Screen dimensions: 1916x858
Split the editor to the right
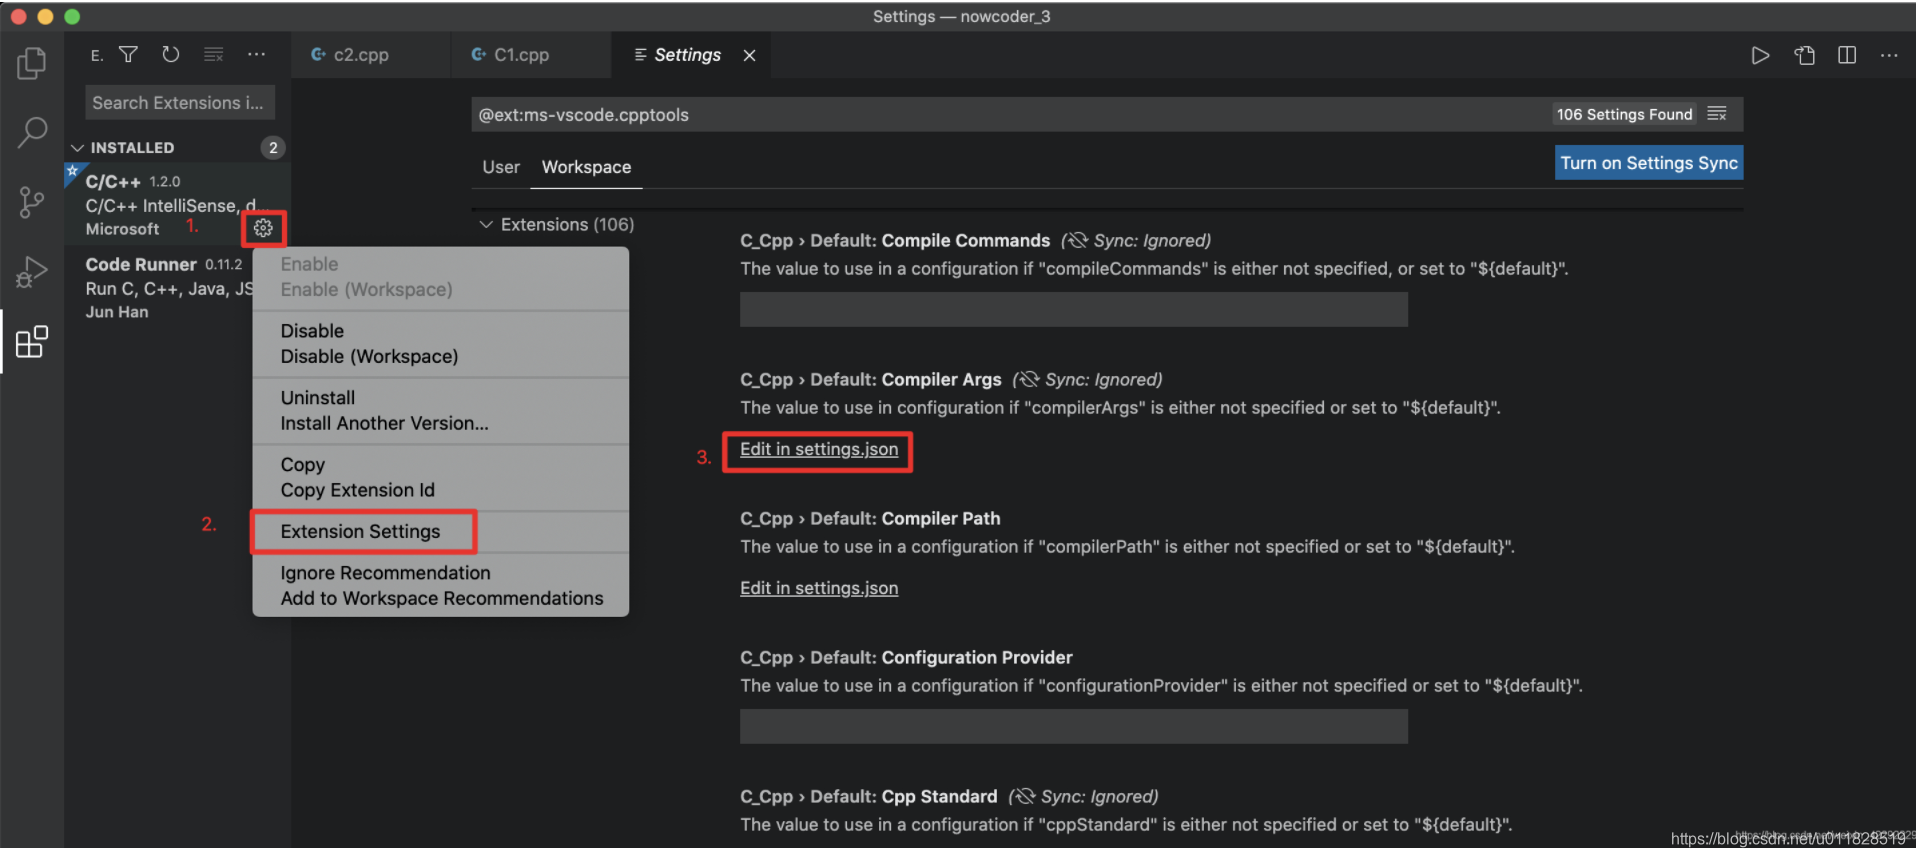(x=1847, y=55)
